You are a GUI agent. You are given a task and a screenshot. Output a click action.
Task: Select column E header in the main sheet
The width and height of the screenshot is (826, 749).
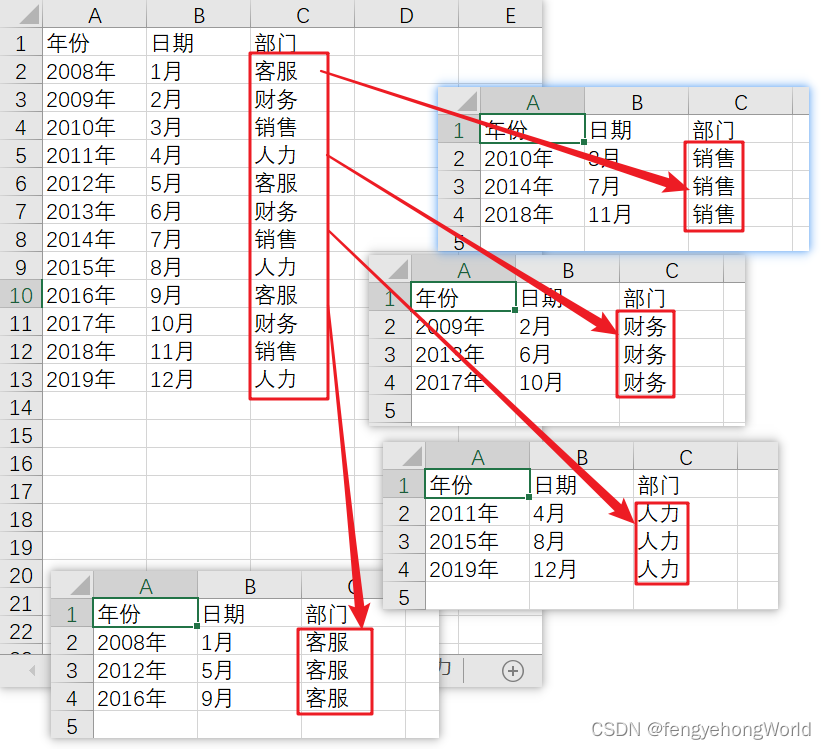click(510, 15)
